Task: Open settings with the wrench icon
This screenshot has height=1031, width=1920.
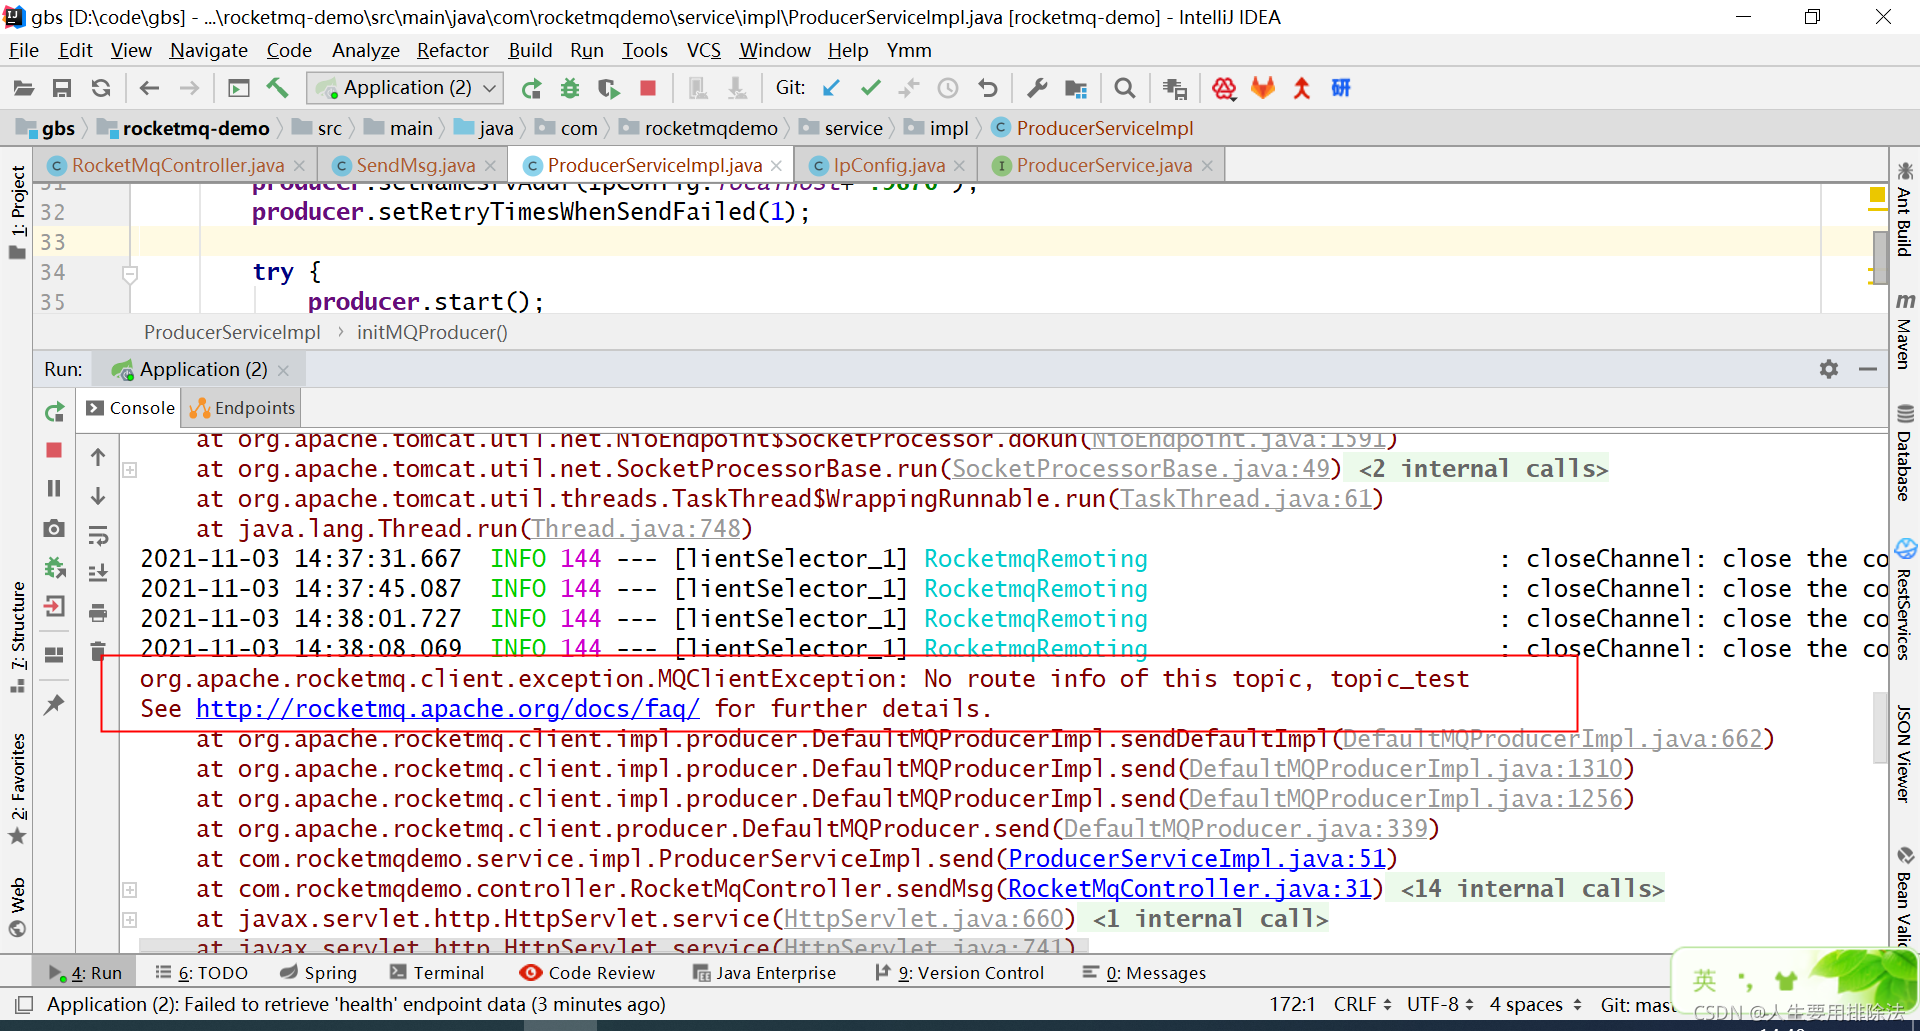Action: click(1037, 88)
